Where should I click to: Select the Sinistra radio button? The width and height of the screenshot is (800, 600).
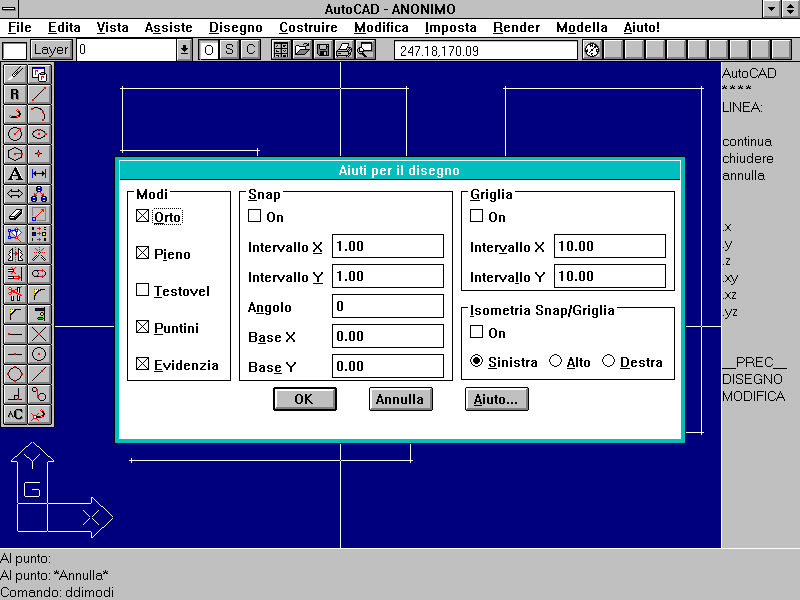[x=477, y=361]
